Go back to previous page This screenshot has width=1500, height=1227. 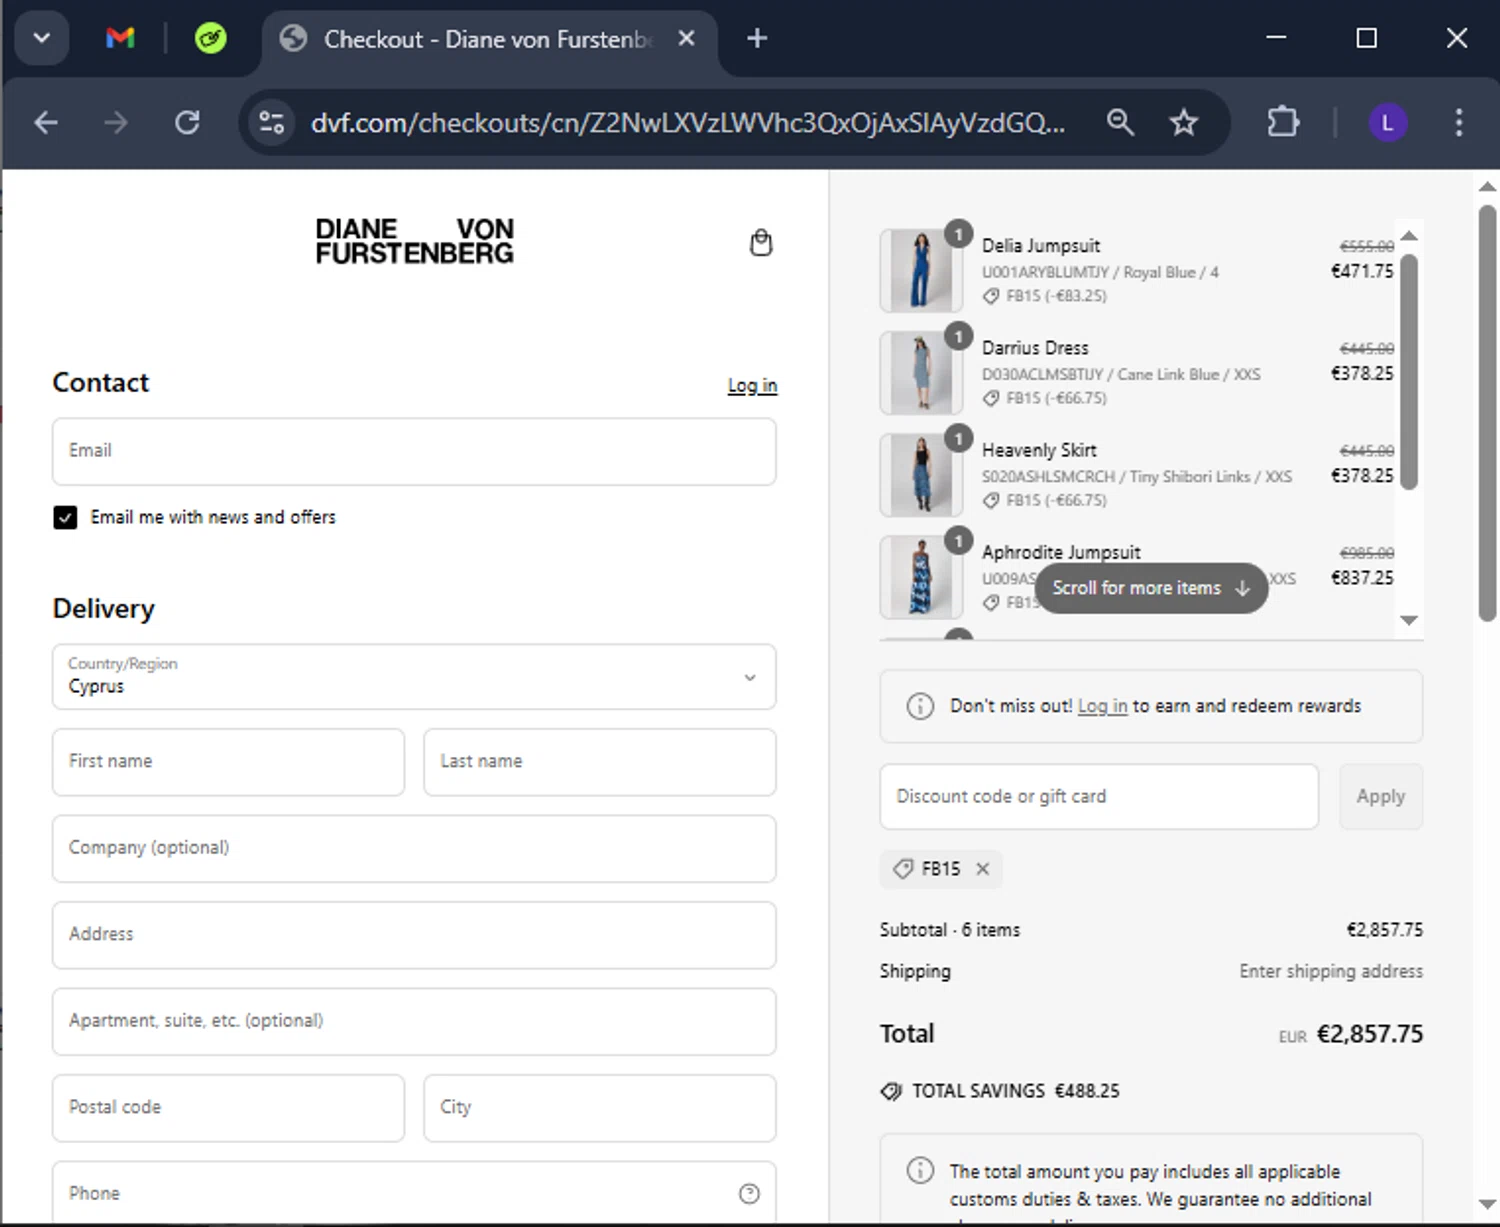[46, 123]
